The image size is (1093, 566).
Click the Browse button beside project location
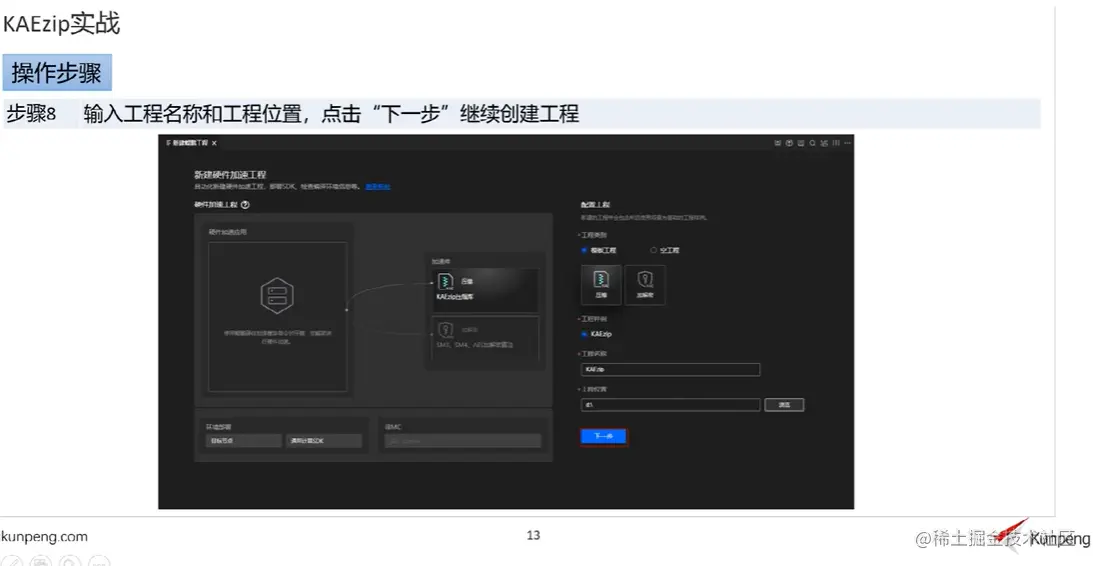click(x=784, y=404)
